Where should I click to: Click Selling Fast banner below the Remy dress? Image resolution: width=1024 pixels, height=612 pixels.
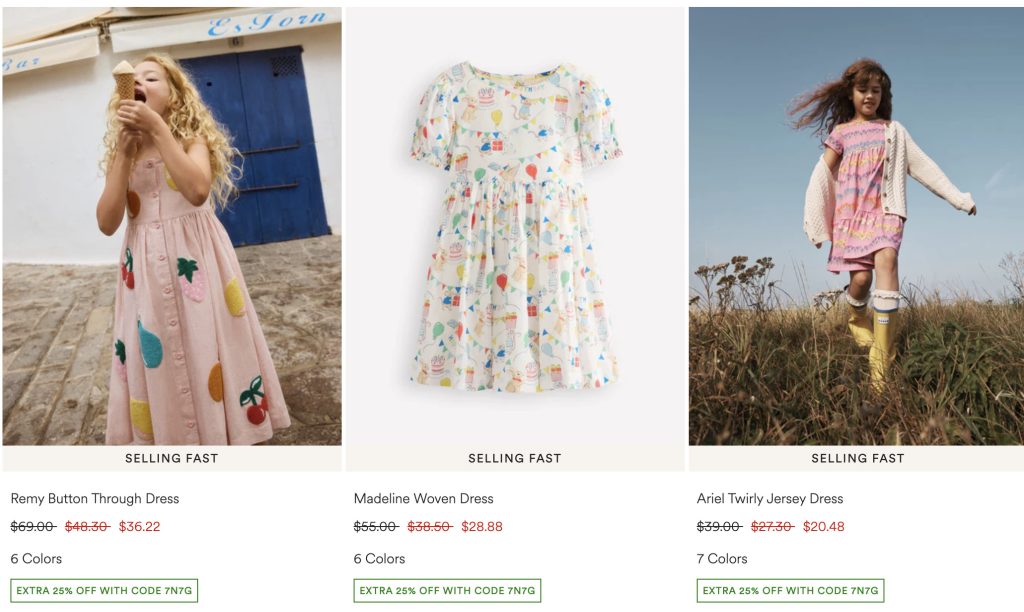(x=172, y=458)
